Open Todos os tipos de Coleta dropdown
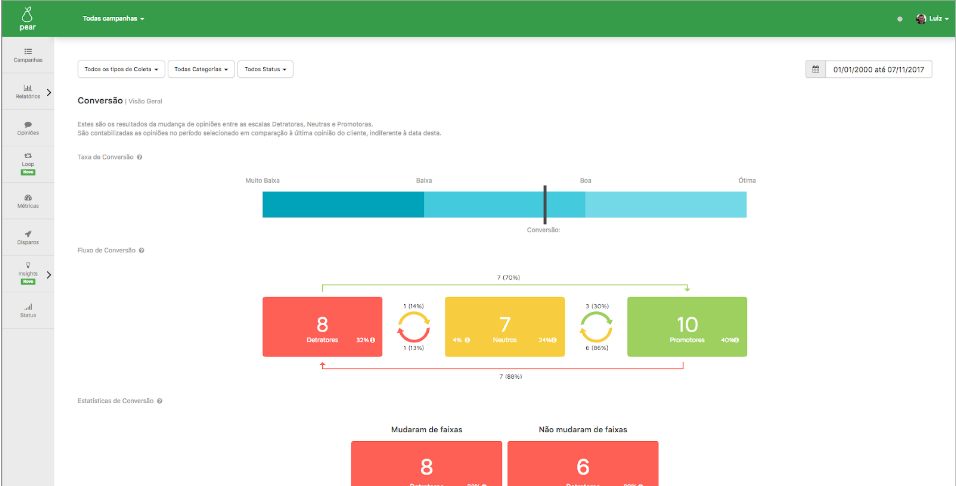This screenshot has width=956, height=486. point(121,70)
